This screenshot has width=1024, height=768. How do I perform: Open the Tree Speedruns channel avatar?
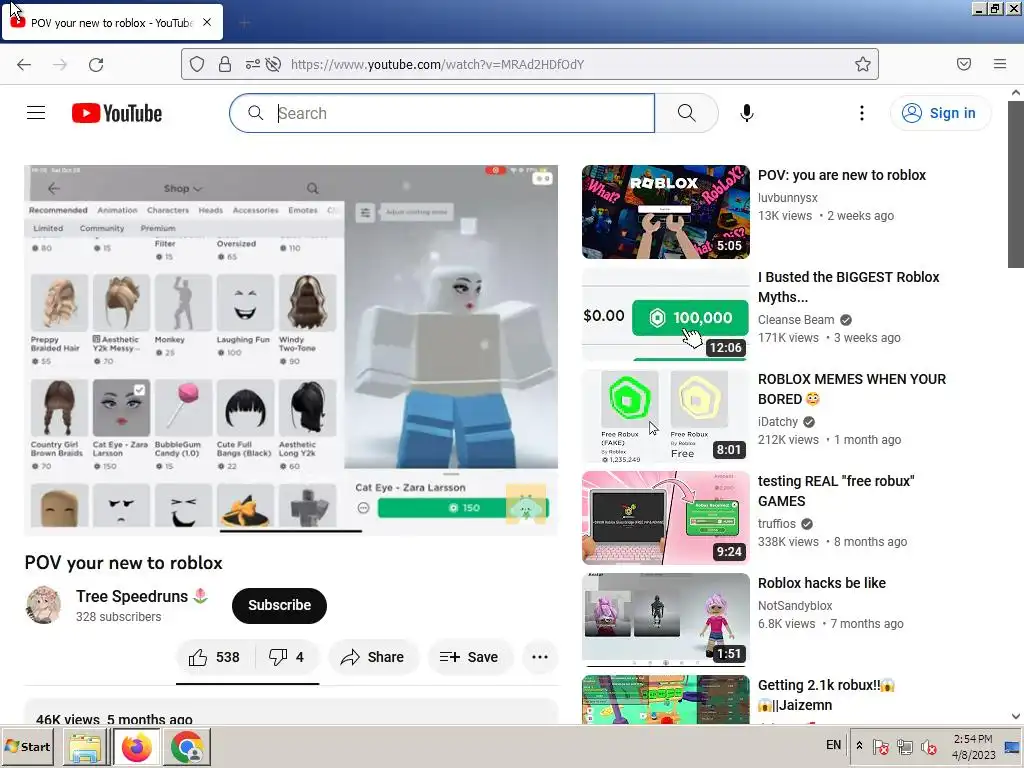(x=43, y=605)
